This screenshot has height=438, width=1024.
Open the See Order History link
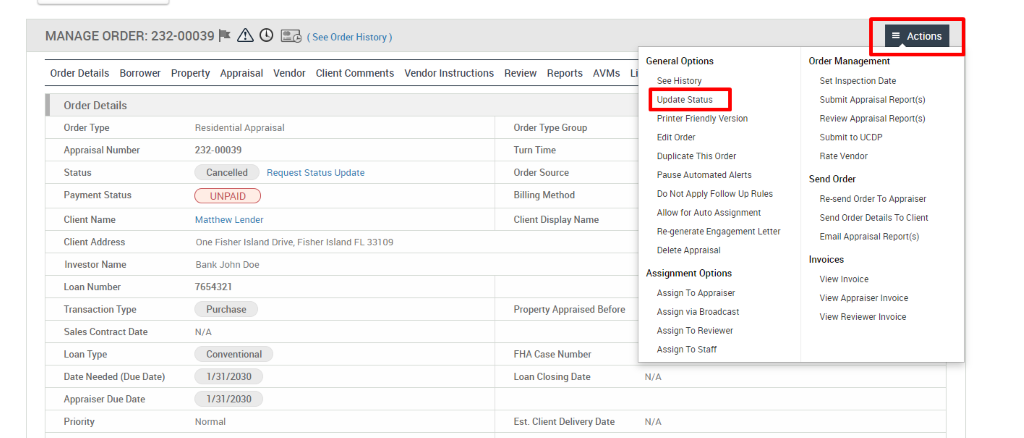click(349, 37)
